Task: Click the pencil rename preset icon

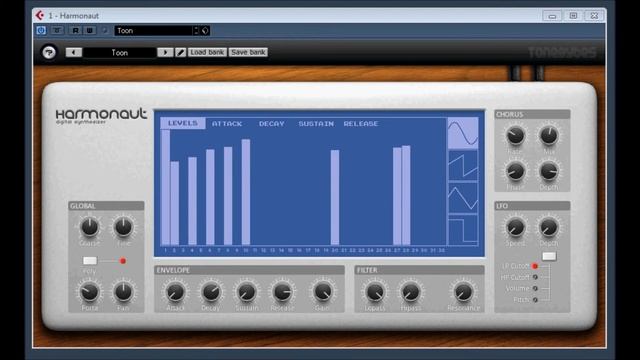Action: point(180,52)
